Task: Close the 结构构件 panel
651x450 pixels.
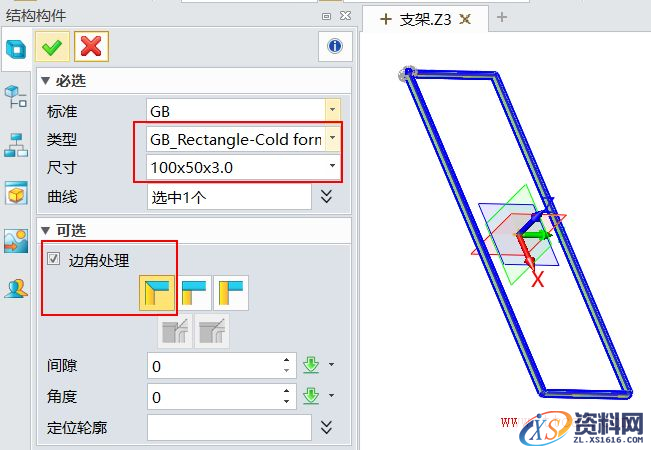Action: (345, 16)
